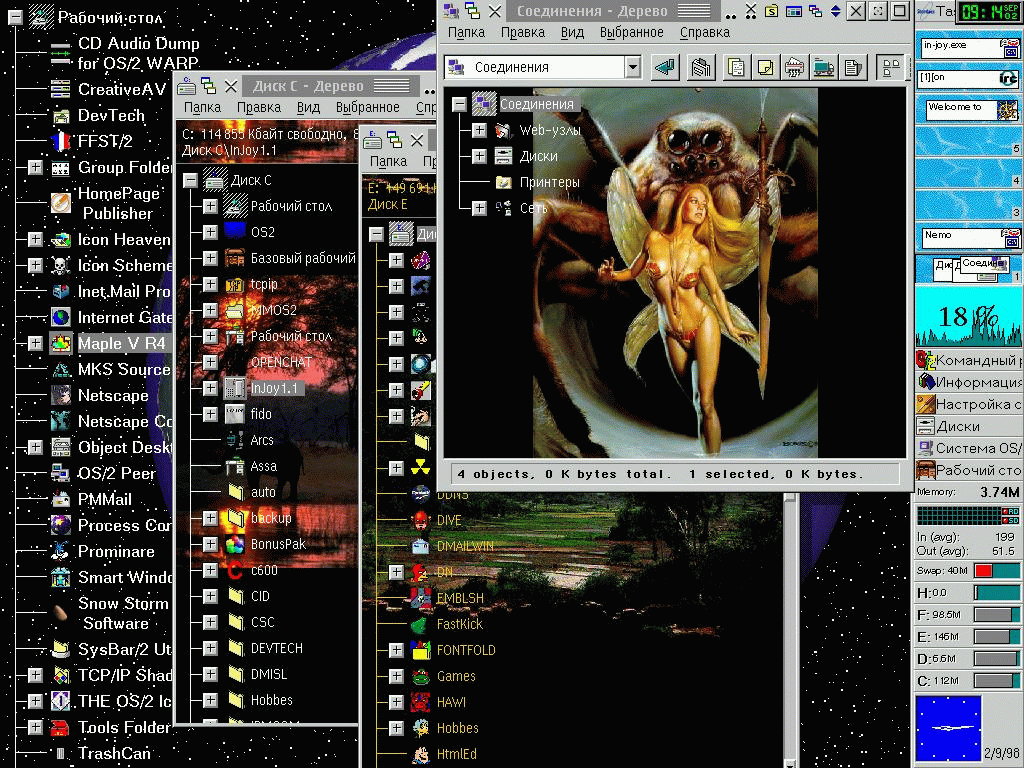Select InJoy1.1 folder in Диск C tree
1024x768 pixels.
(264, 388)
